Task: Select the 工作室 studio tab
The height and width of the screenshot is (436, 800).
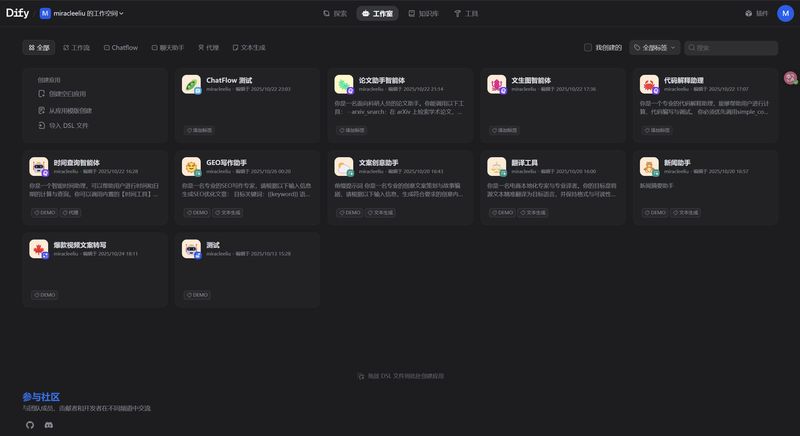Action: pos(378,13)
